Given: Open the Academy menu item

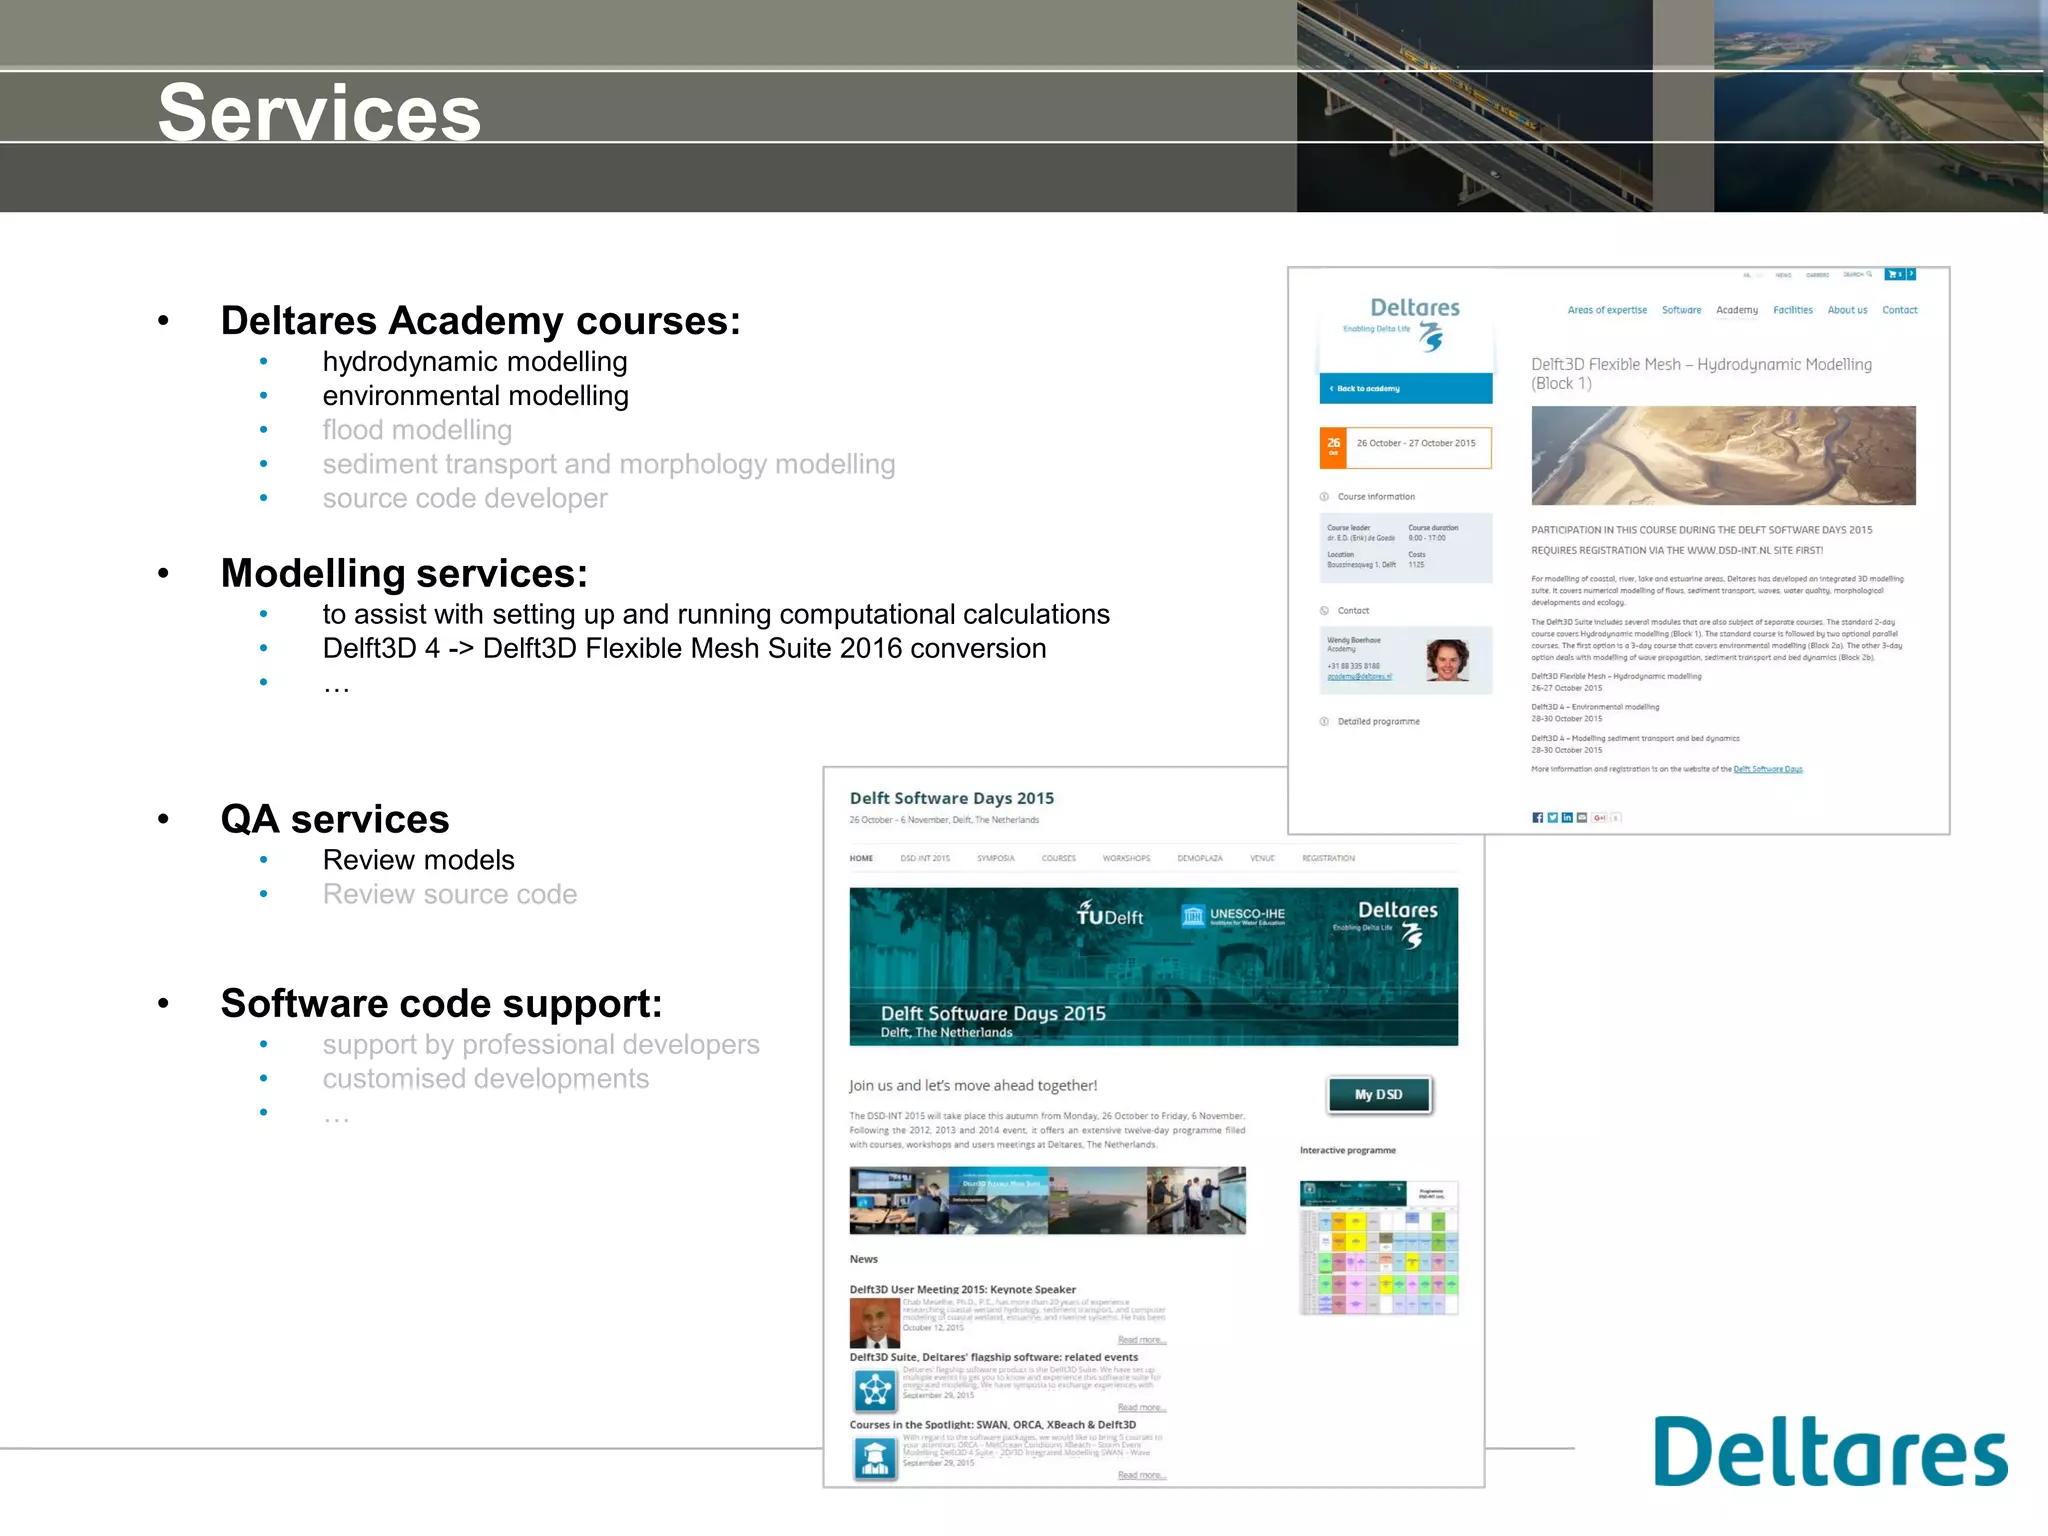Looking at the screenshot, I should point(1737,310).
